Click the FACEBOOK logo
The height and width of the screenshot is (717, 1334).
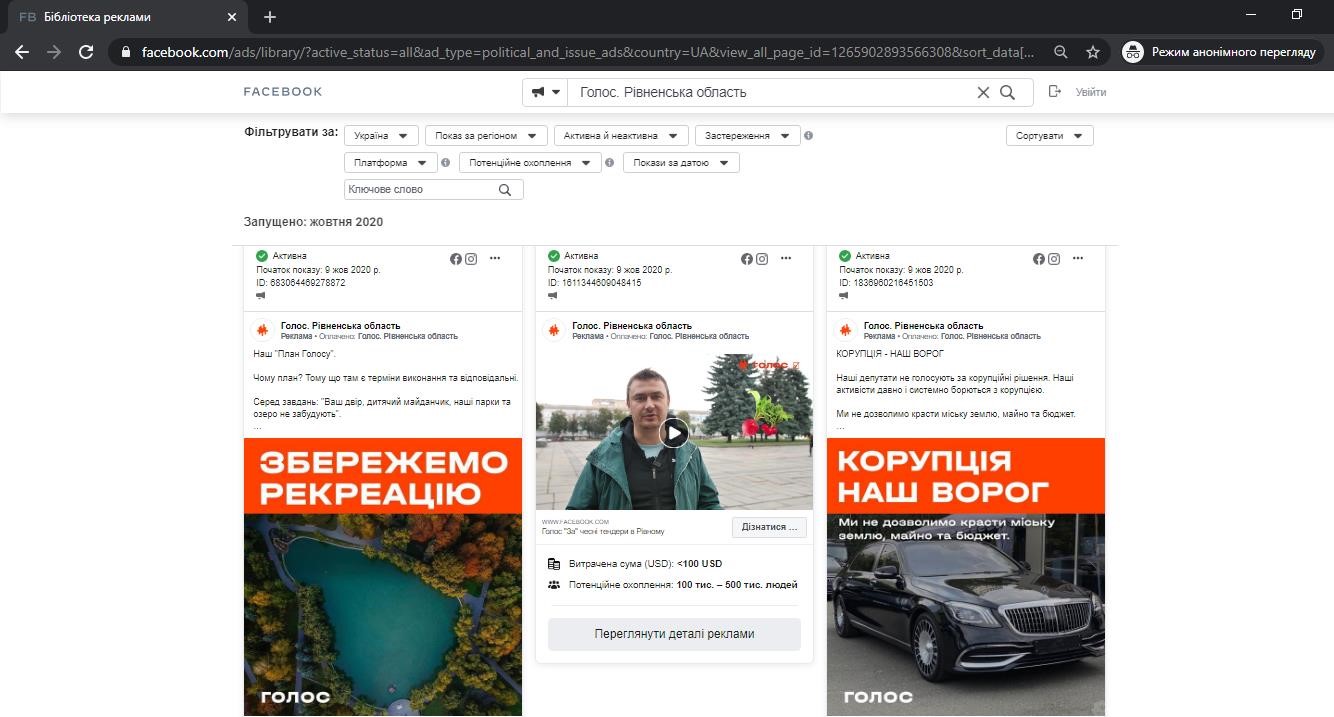point(283,92)
